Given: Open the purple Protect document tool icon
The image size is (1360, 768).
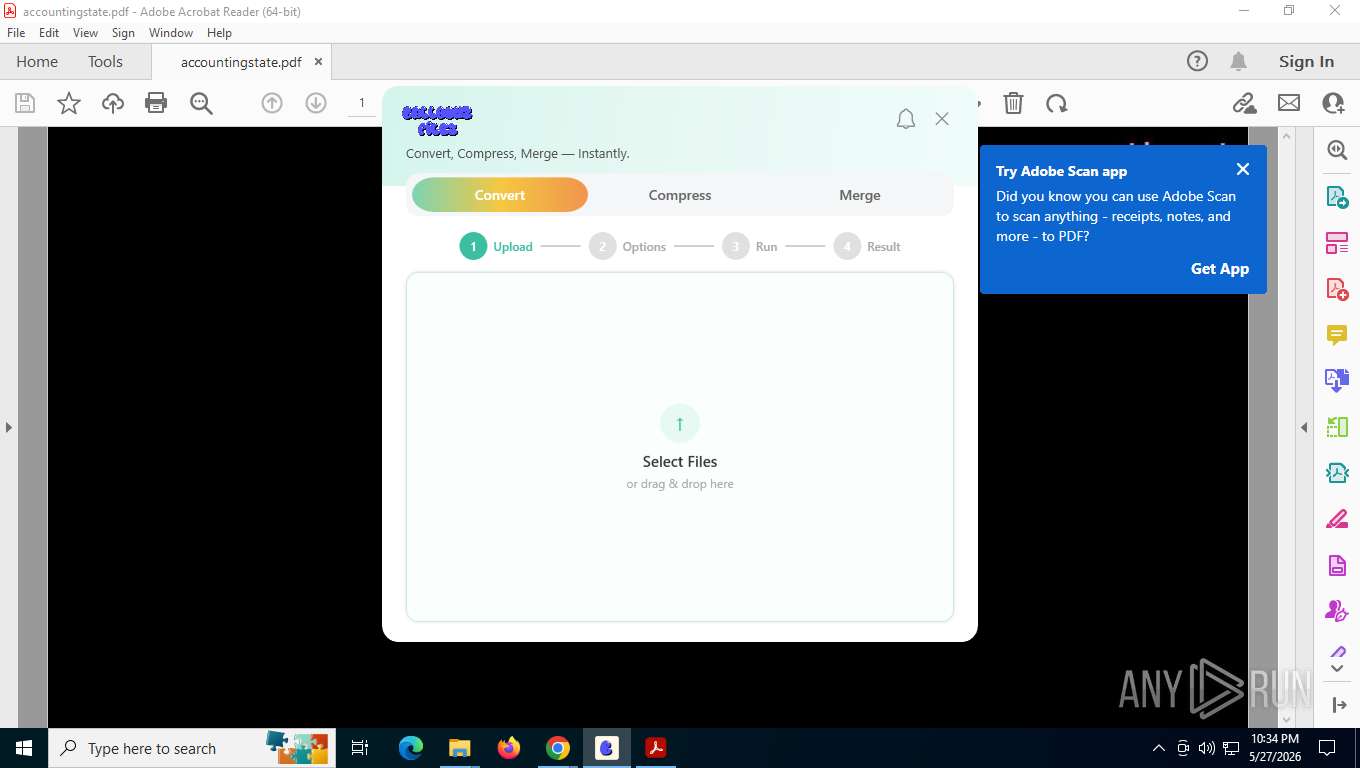Looking at the screenshot, I should pos(1337,565).
